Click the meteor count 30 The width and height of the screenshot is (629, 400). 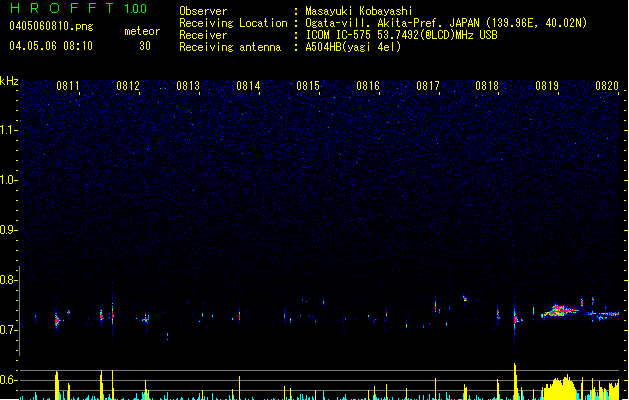pos(145,46)
